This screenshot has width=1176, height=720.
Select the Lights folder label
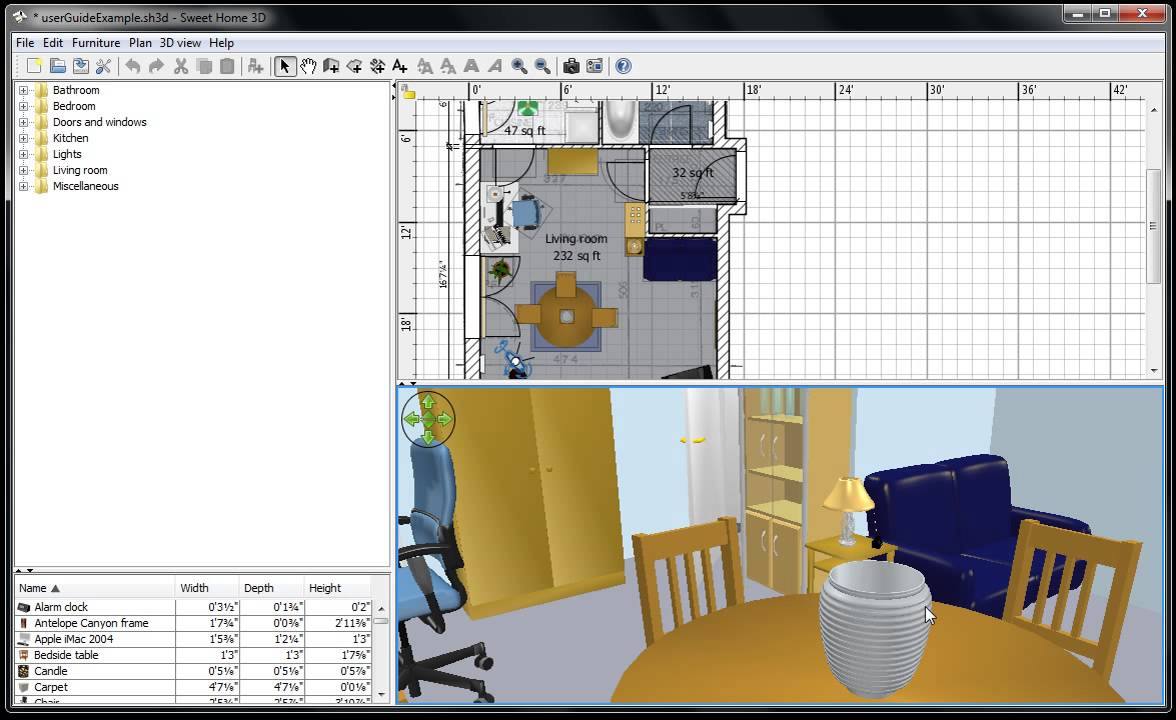pyautogui.click(x=67, y=154)
